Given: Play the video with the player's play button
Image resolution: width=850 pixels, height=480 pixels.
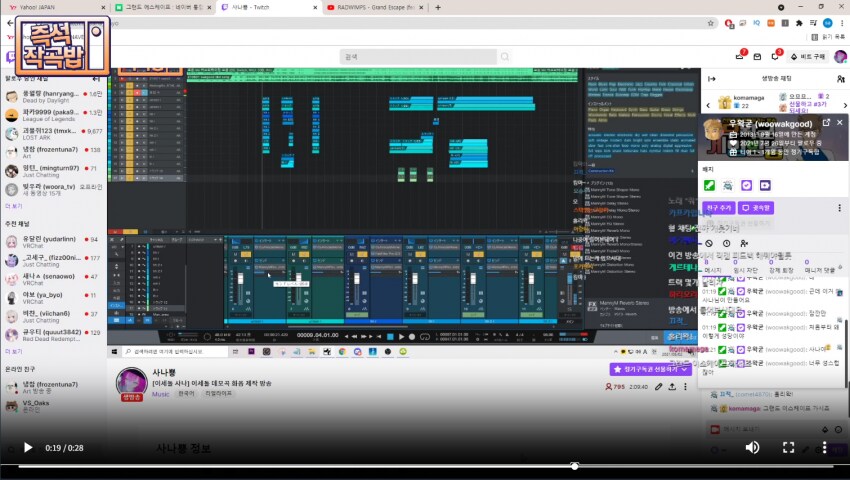Looking at the screenshot, I should point(28,447).
